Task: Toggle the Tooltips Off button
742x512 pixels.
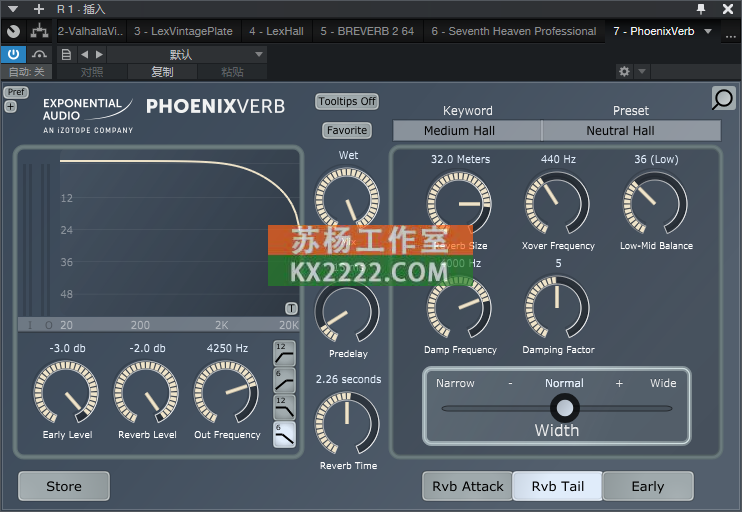Action: [x=347, y=101]
